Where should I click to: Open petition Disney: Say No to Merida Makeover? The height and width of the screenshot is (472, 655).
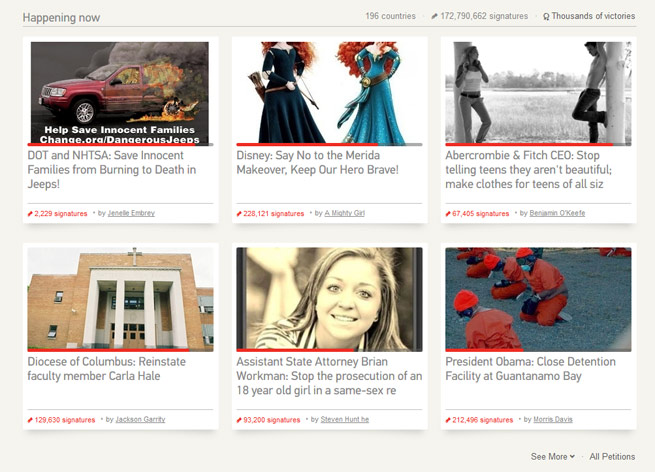pos(317,162)
